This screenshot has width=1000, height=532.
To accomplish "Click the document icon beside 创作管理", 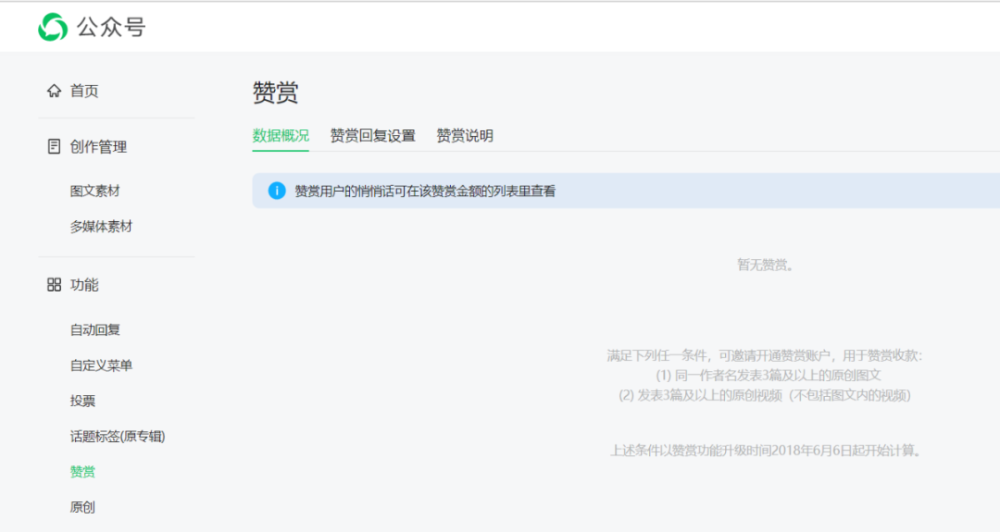I will [x=54, y=146].
